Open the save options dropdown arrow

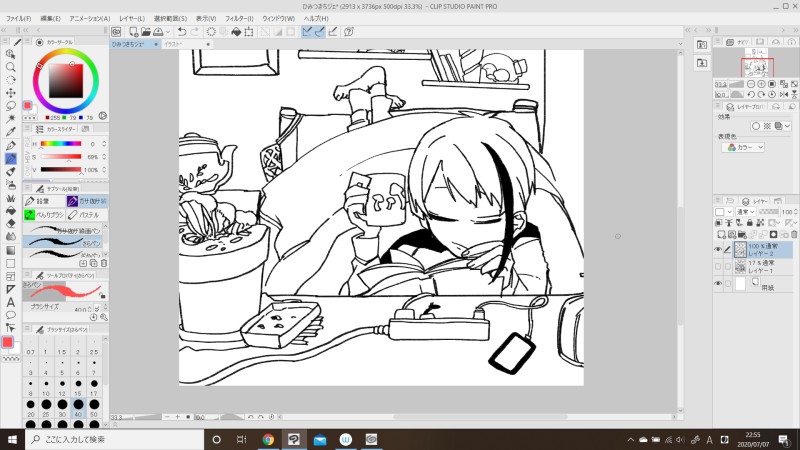(x=168, y=32)
